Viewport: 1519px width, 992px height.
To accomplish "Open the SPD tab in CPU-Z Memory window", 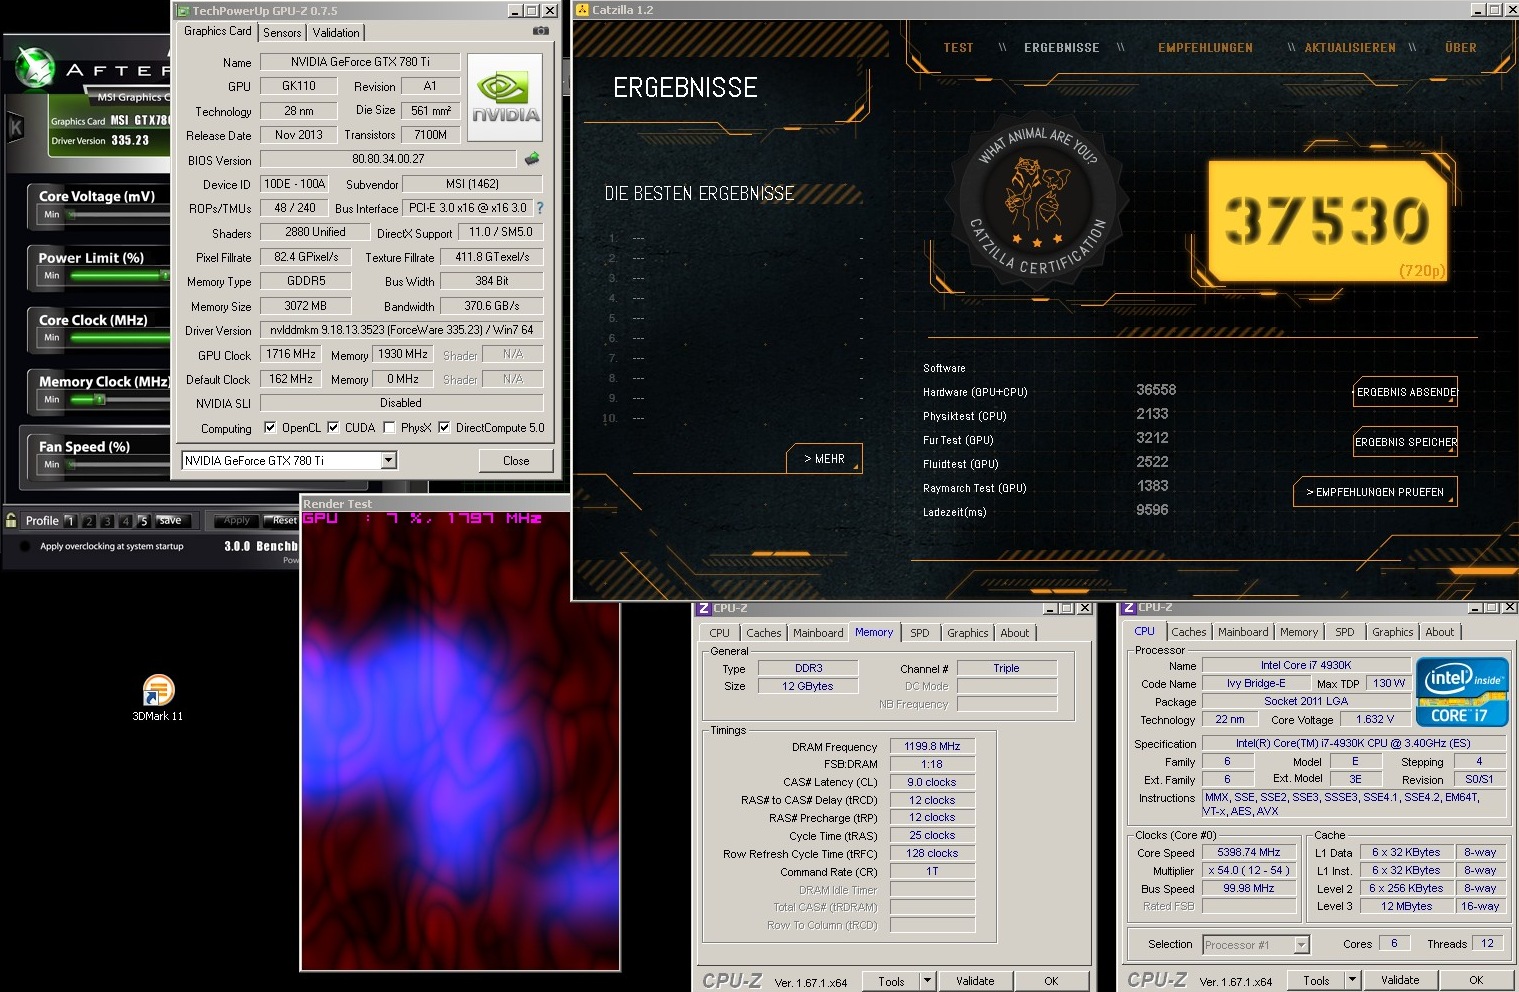I will [x=920, y=633].
